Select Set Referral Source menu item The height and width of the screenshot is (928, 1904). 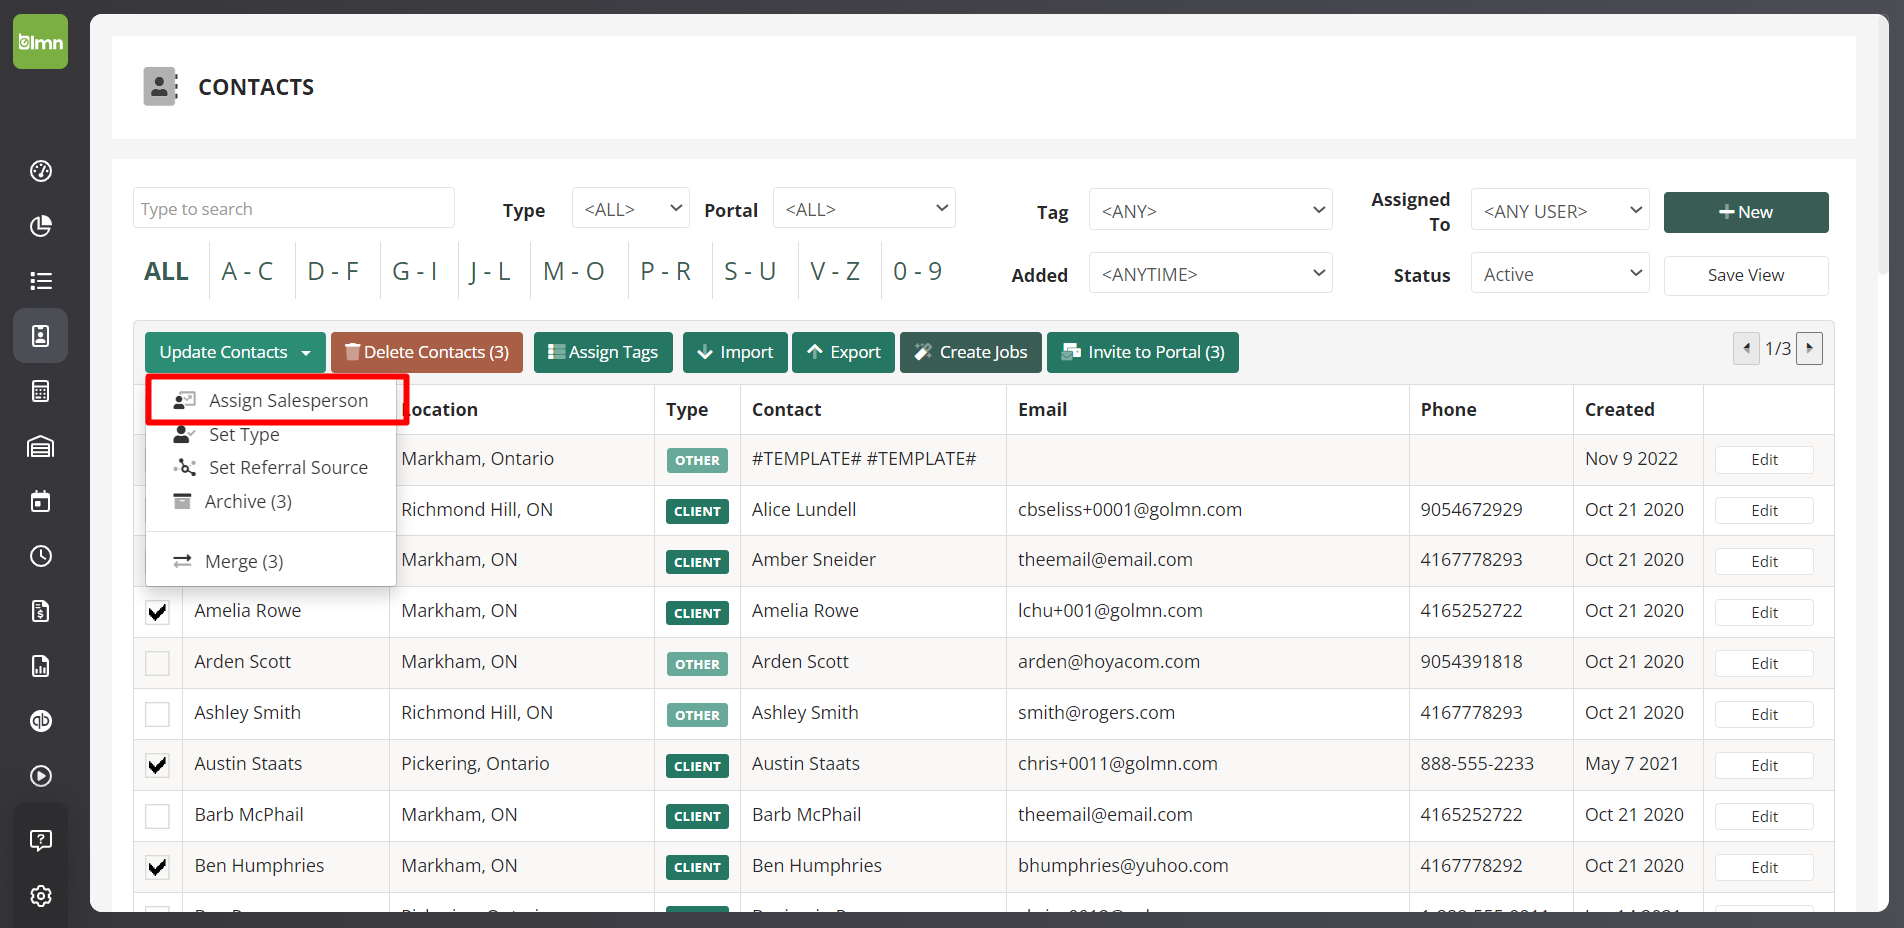[x=271, y=467]
